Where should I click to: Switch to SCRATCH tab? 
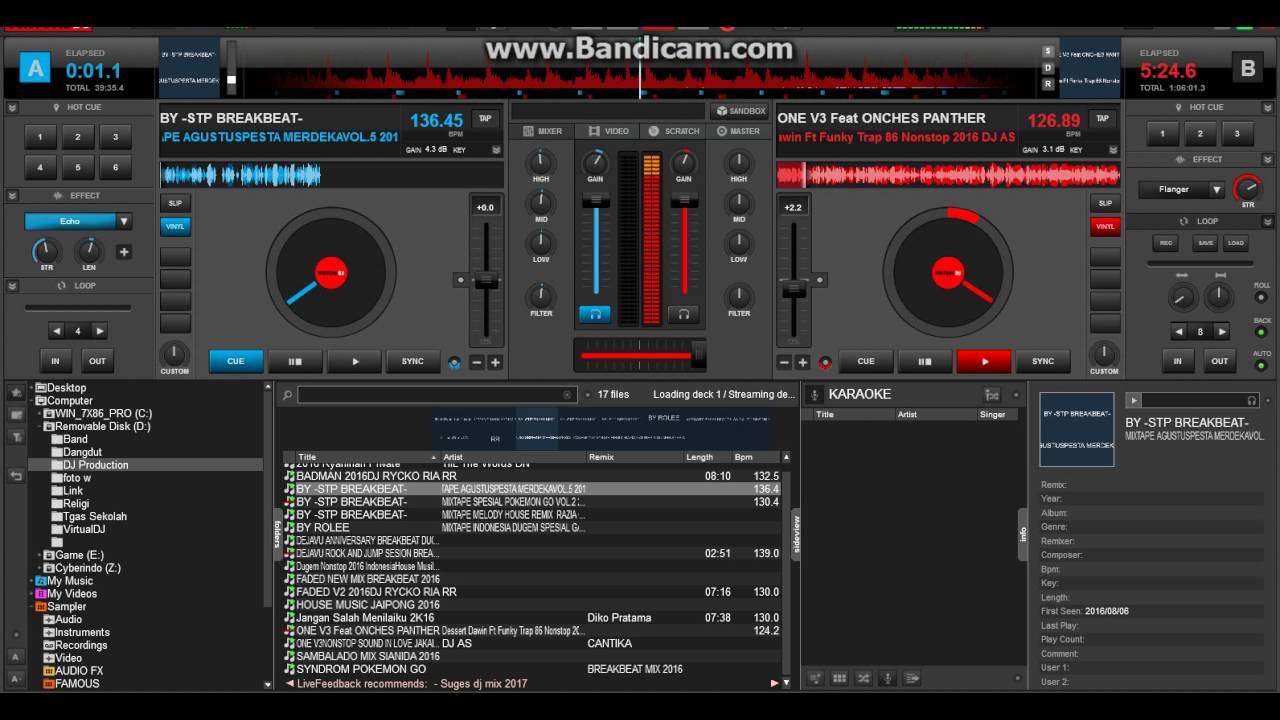(x=673, y=131)
